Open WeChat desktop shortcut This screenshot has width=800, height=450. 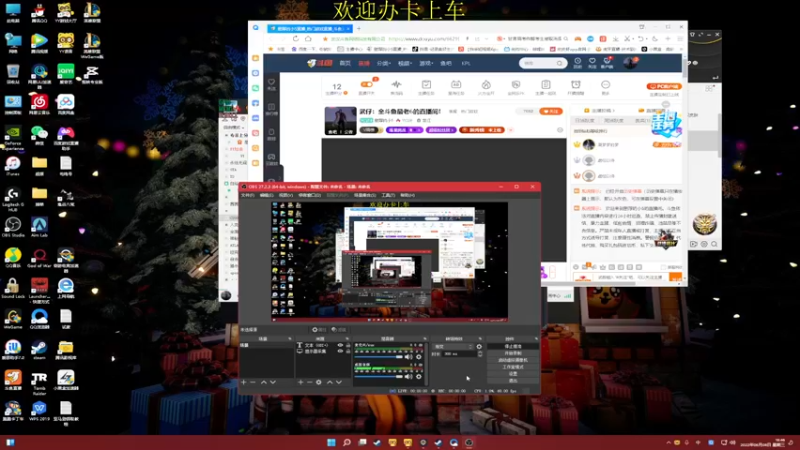pyautogui.click(x=39, y=136)
